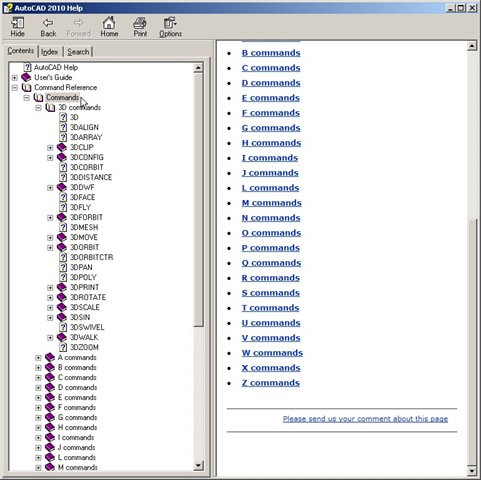Expand the 3DSIN node

[50, 318]
